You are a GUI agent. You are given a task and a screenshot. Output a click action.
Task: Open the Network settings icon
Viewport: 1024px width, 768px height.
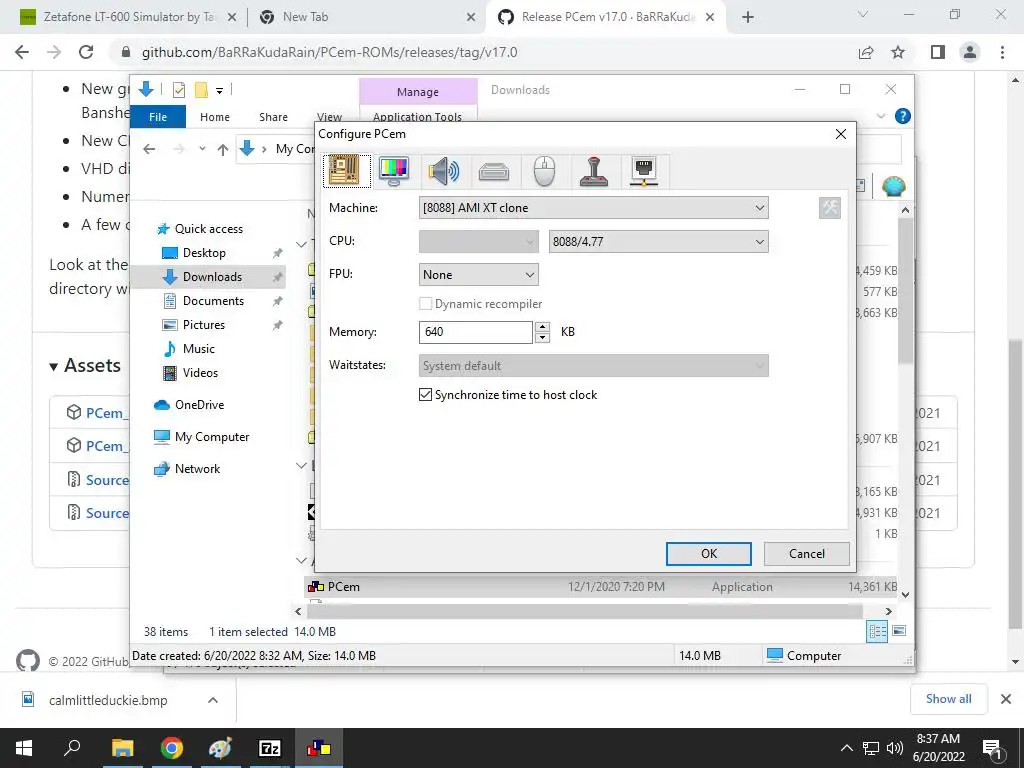(x=644, y=171)
